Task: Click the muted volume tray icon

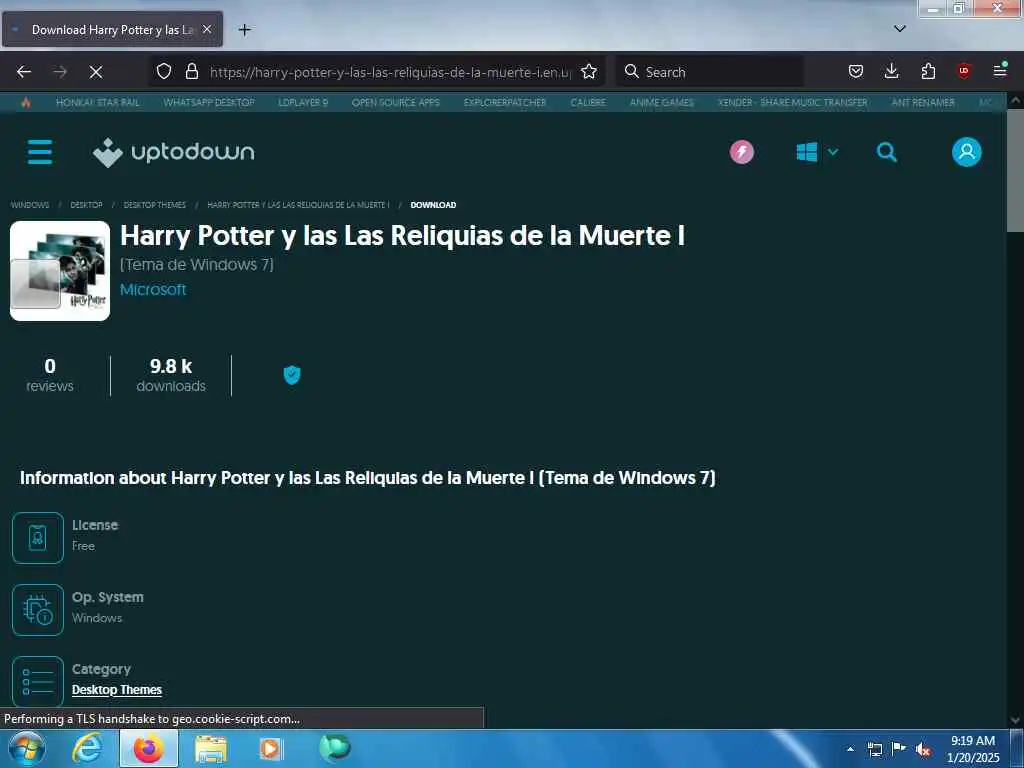Action: (923, 750)
